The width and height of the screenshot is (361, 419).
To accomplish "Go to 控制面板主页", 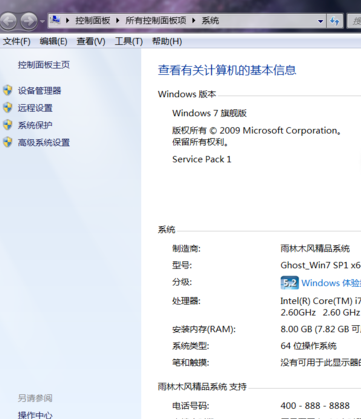I will tap(44, 65).
